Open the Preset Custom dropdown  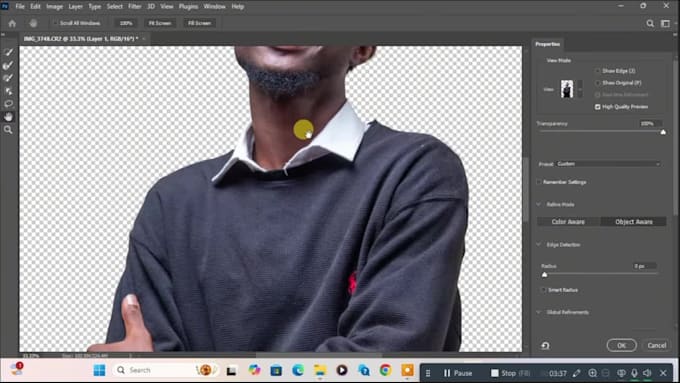click(x=608, y=164)
